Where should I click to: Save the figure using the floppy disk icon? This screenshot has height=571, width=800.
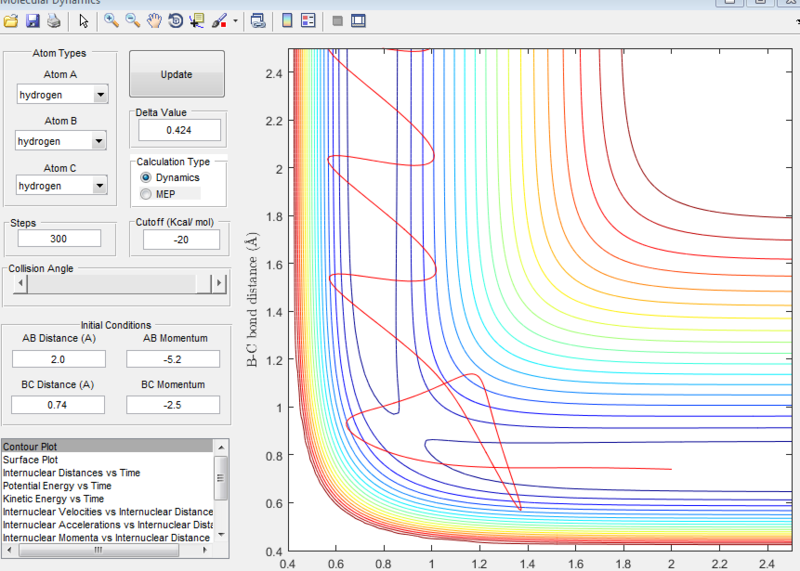(32, 20)
